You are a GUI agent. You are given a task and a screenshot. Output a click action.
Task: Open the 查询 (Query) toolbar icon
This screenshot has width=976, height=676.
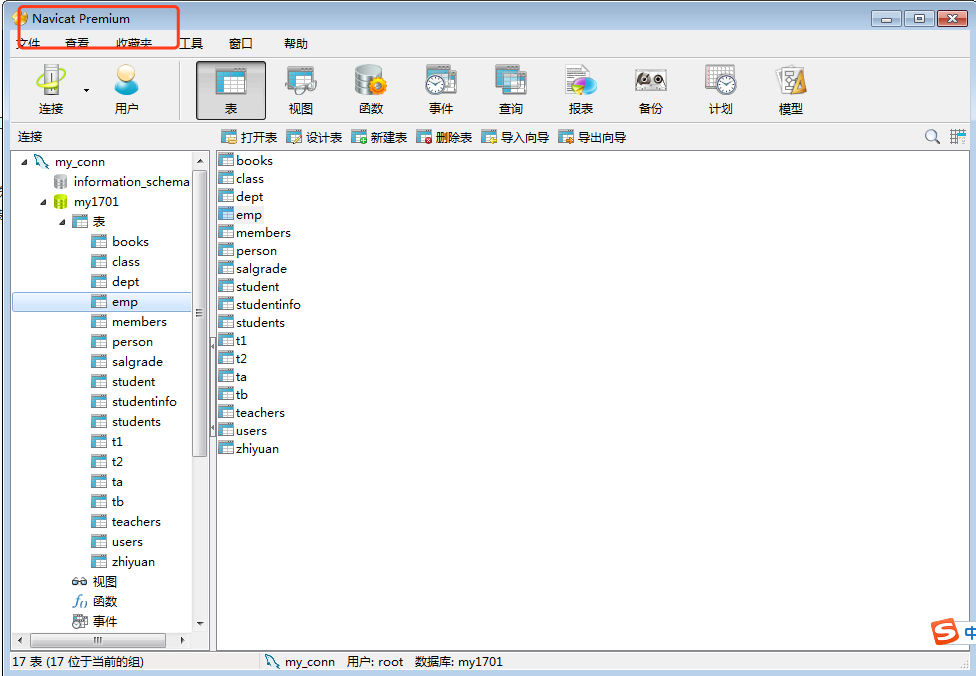click(511, 90)
